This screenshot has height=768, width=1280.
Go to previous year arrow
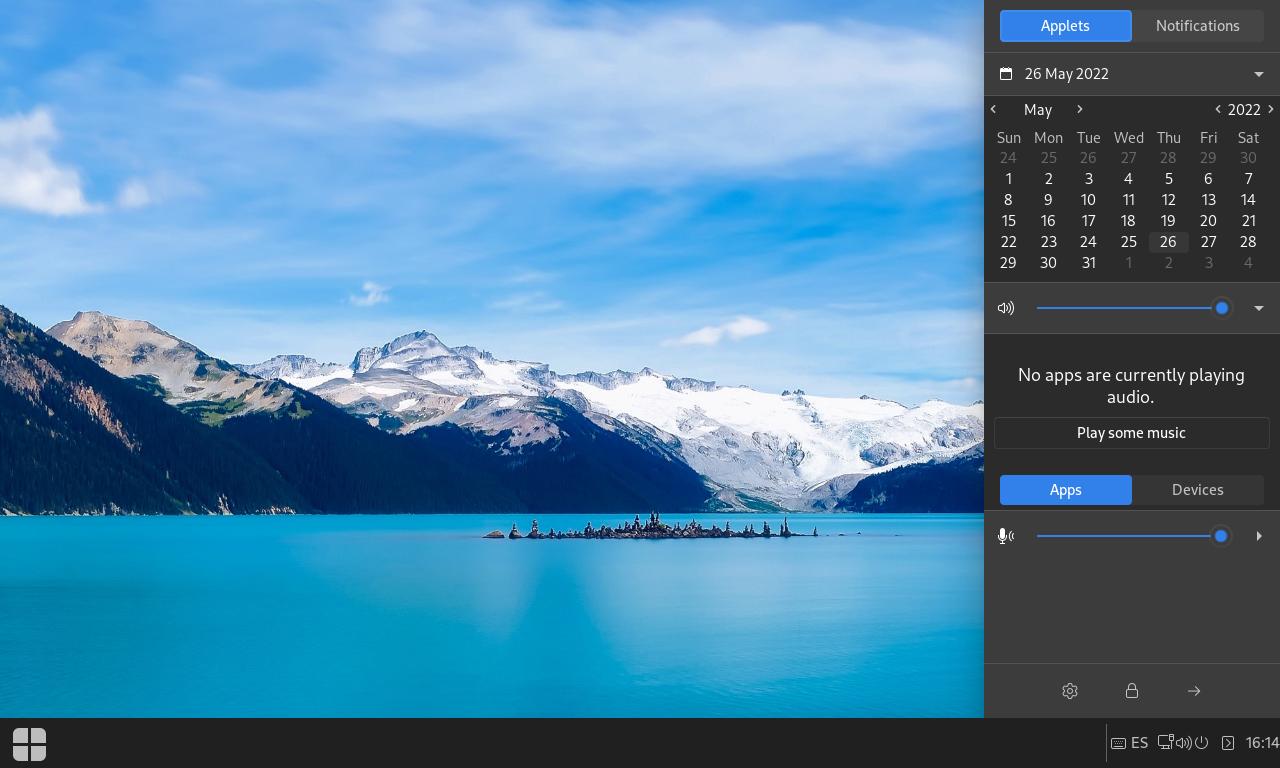coord(1218,109)
